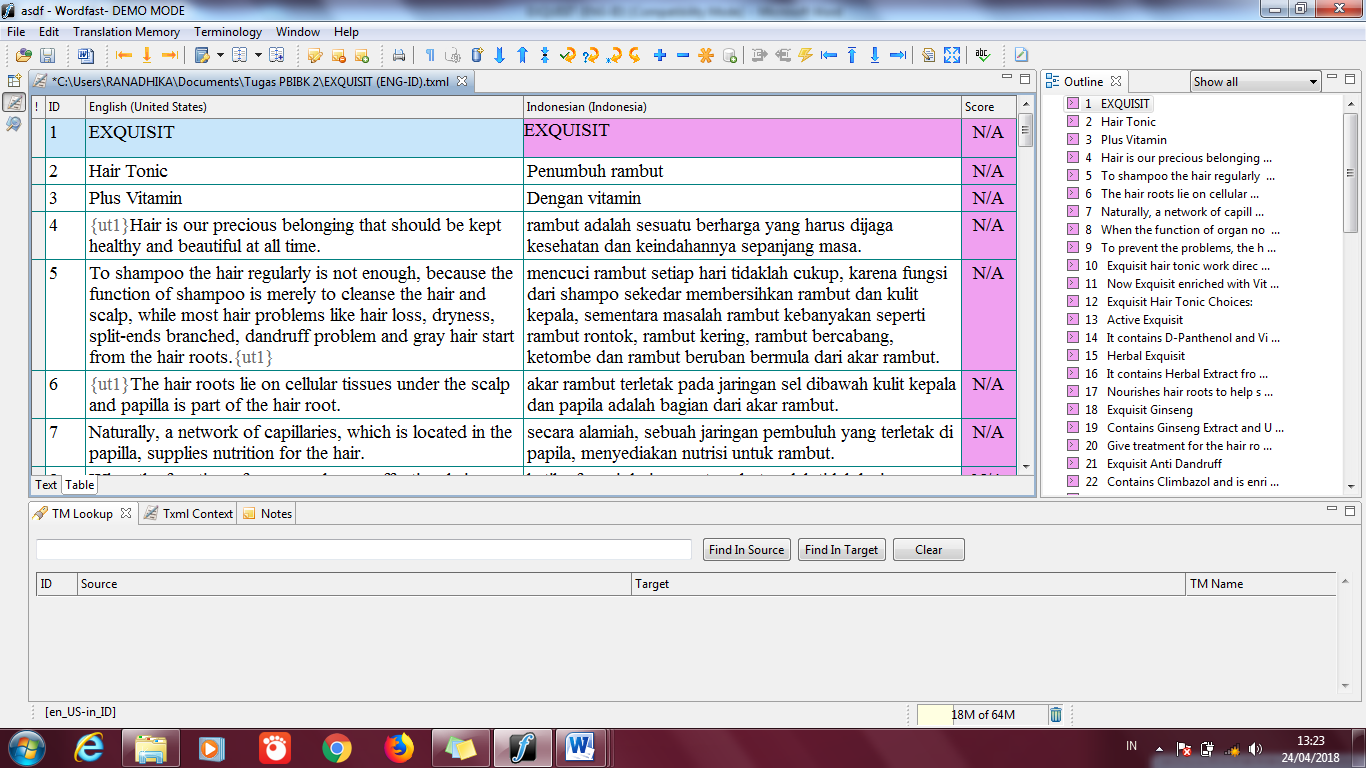Open the File menu
Viewport: 1366px width, 768px height.
point(16,32)
